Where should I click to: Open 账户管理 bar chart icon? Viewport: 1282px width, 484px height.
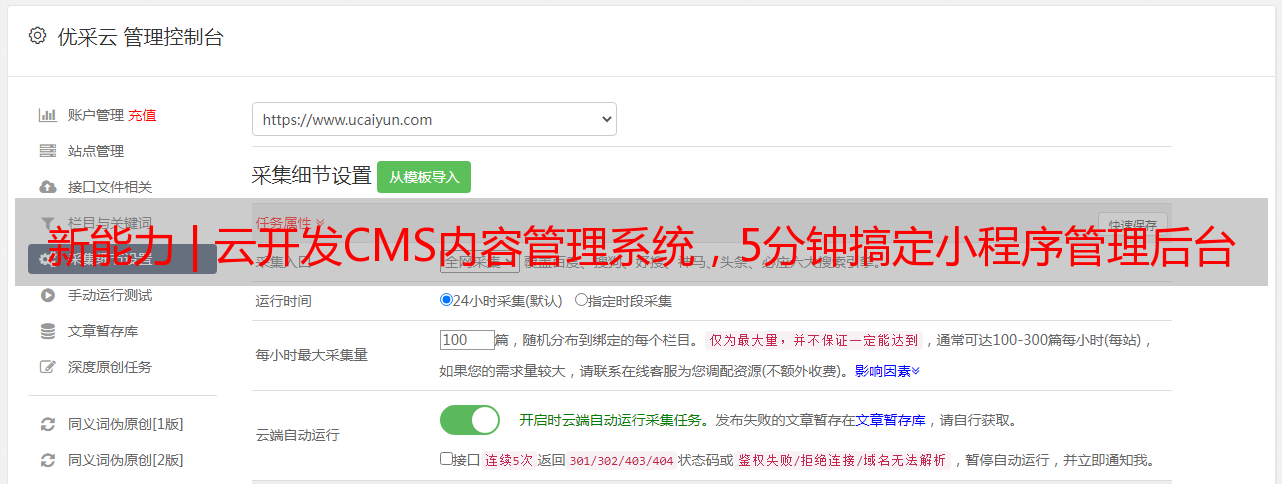pos(47,115)
